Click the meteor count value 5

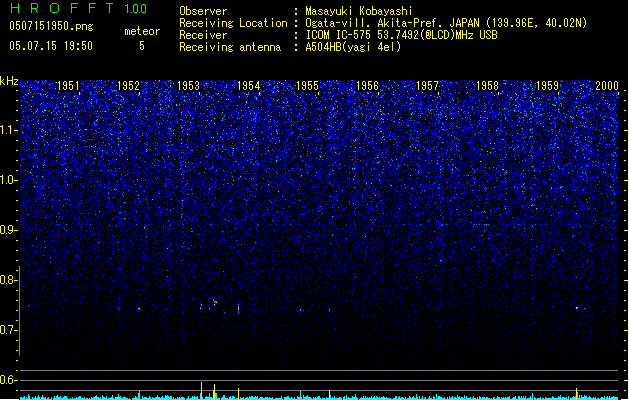click(x=142, y=46)
